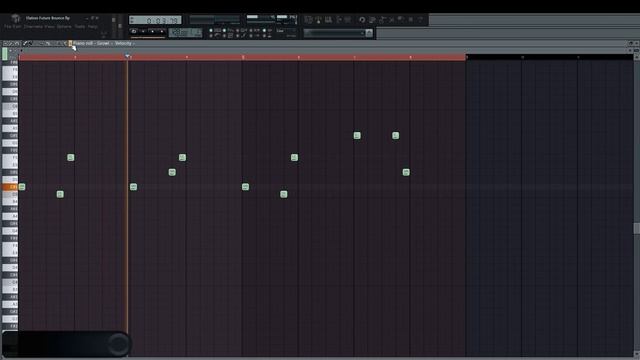This screenshot has height=360, width=640.
Task: Click the song time display
Action: click(x=155, y=20)
